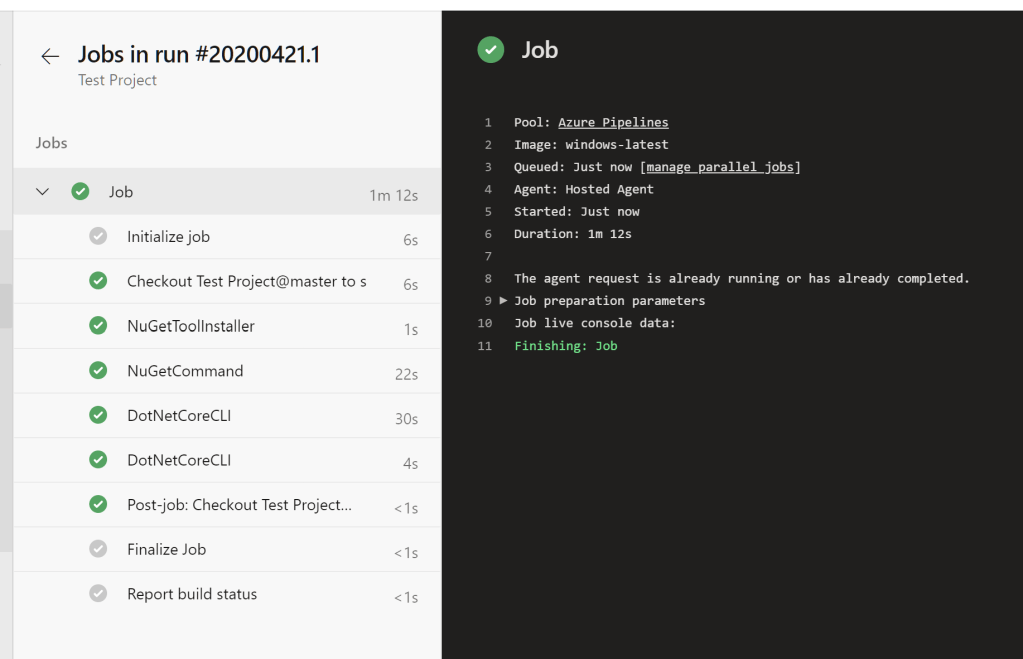The image size is (1023, 659).
Task: Click the Finishing: Job log line
Action: click(x=567, y=345)
